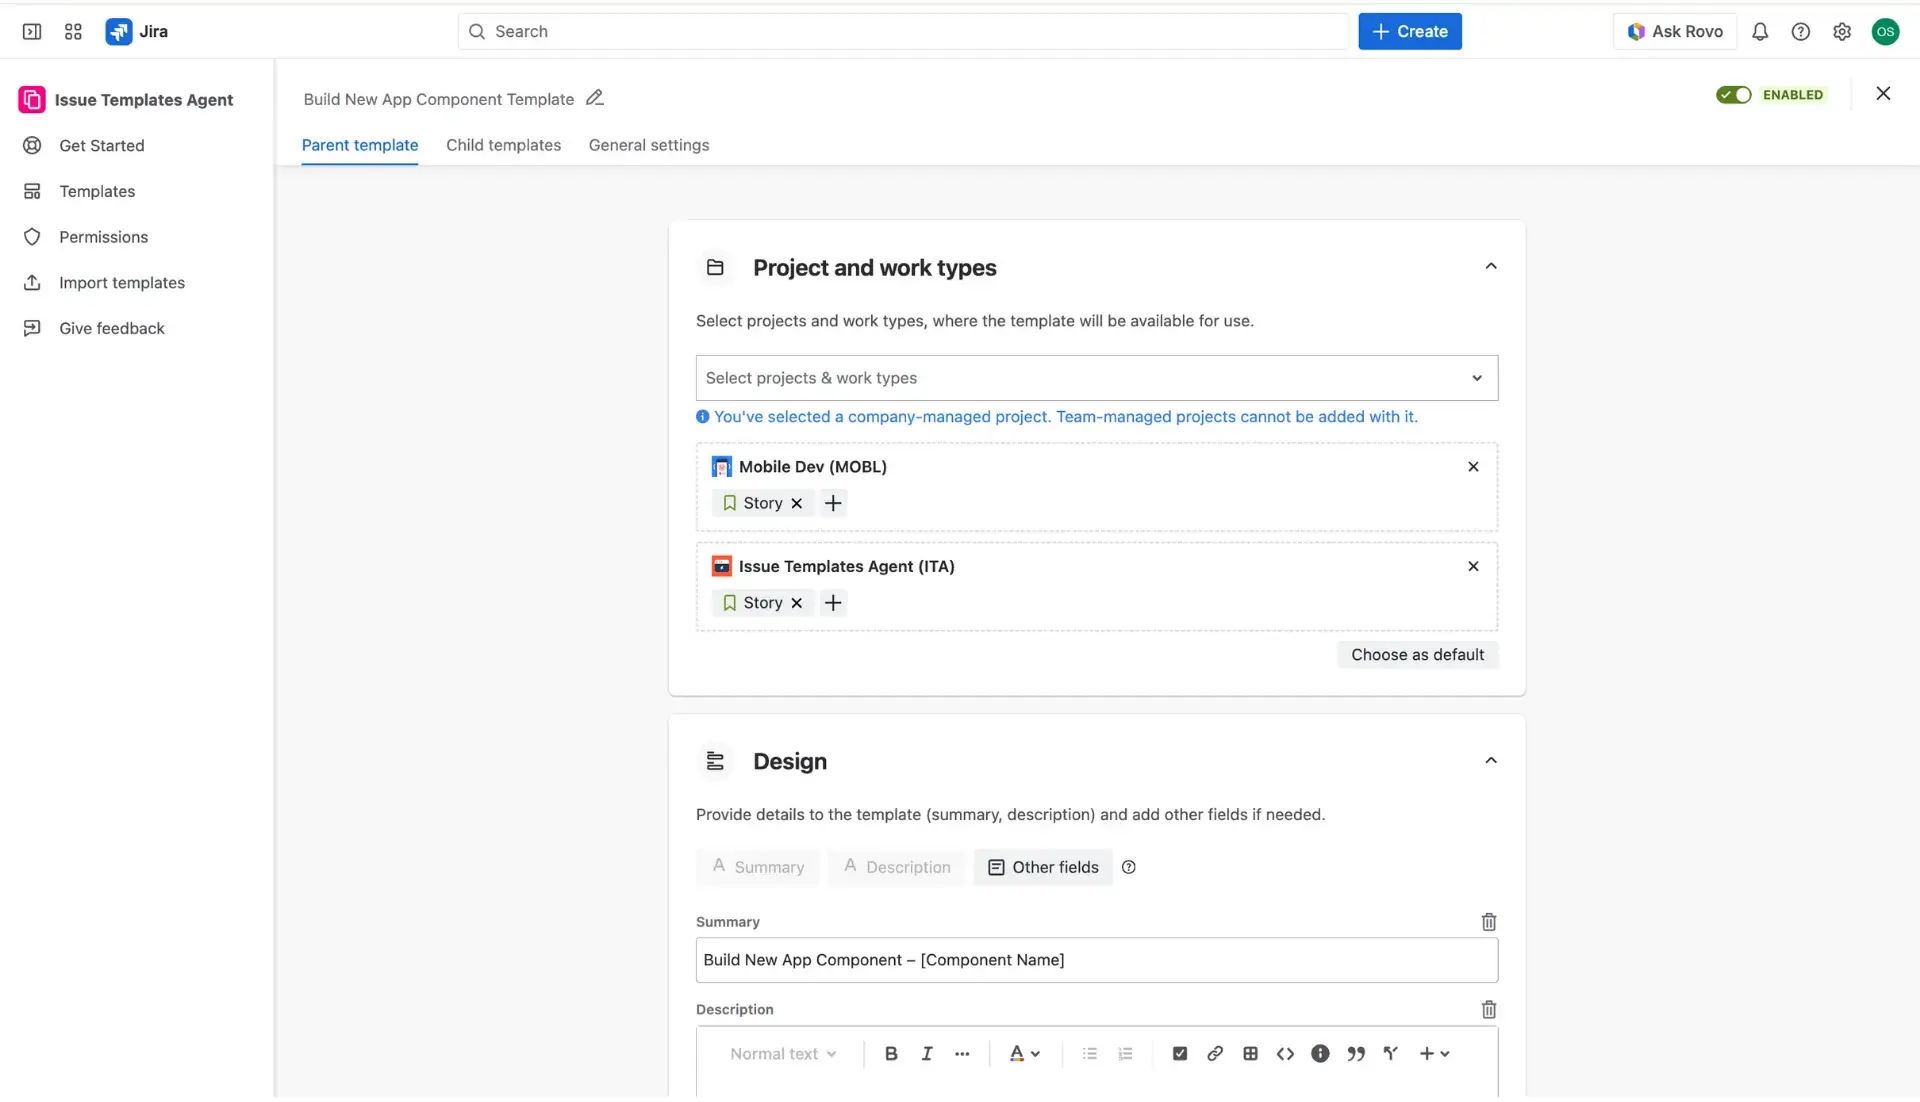
Task: Click Create in the top navigation
Action: (1409, 31)
